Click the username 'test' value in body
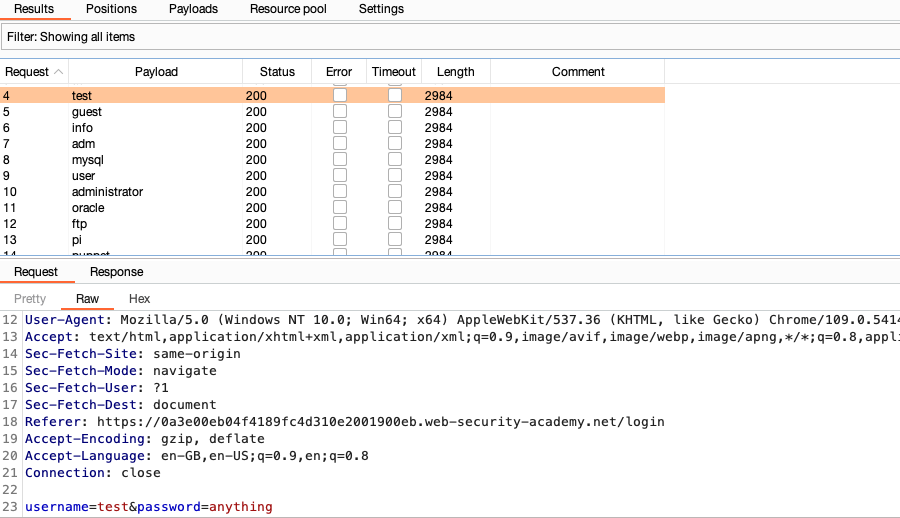This screenshot has height=518, width=900. (112, 507)
